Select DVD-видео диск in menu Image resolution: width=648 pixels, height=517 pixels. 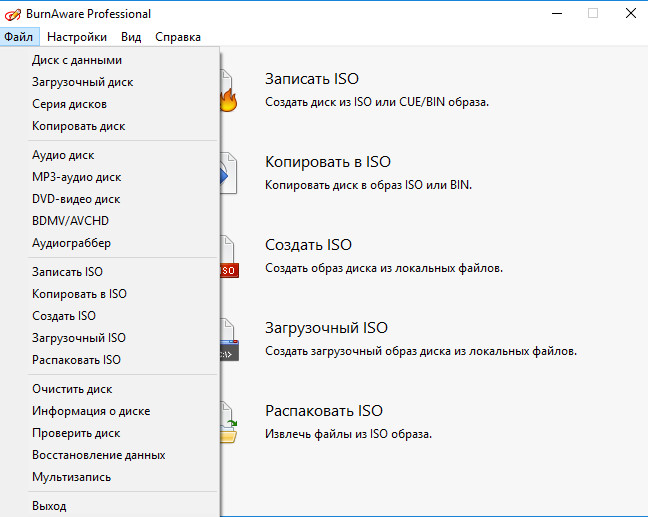pos(110,199)
